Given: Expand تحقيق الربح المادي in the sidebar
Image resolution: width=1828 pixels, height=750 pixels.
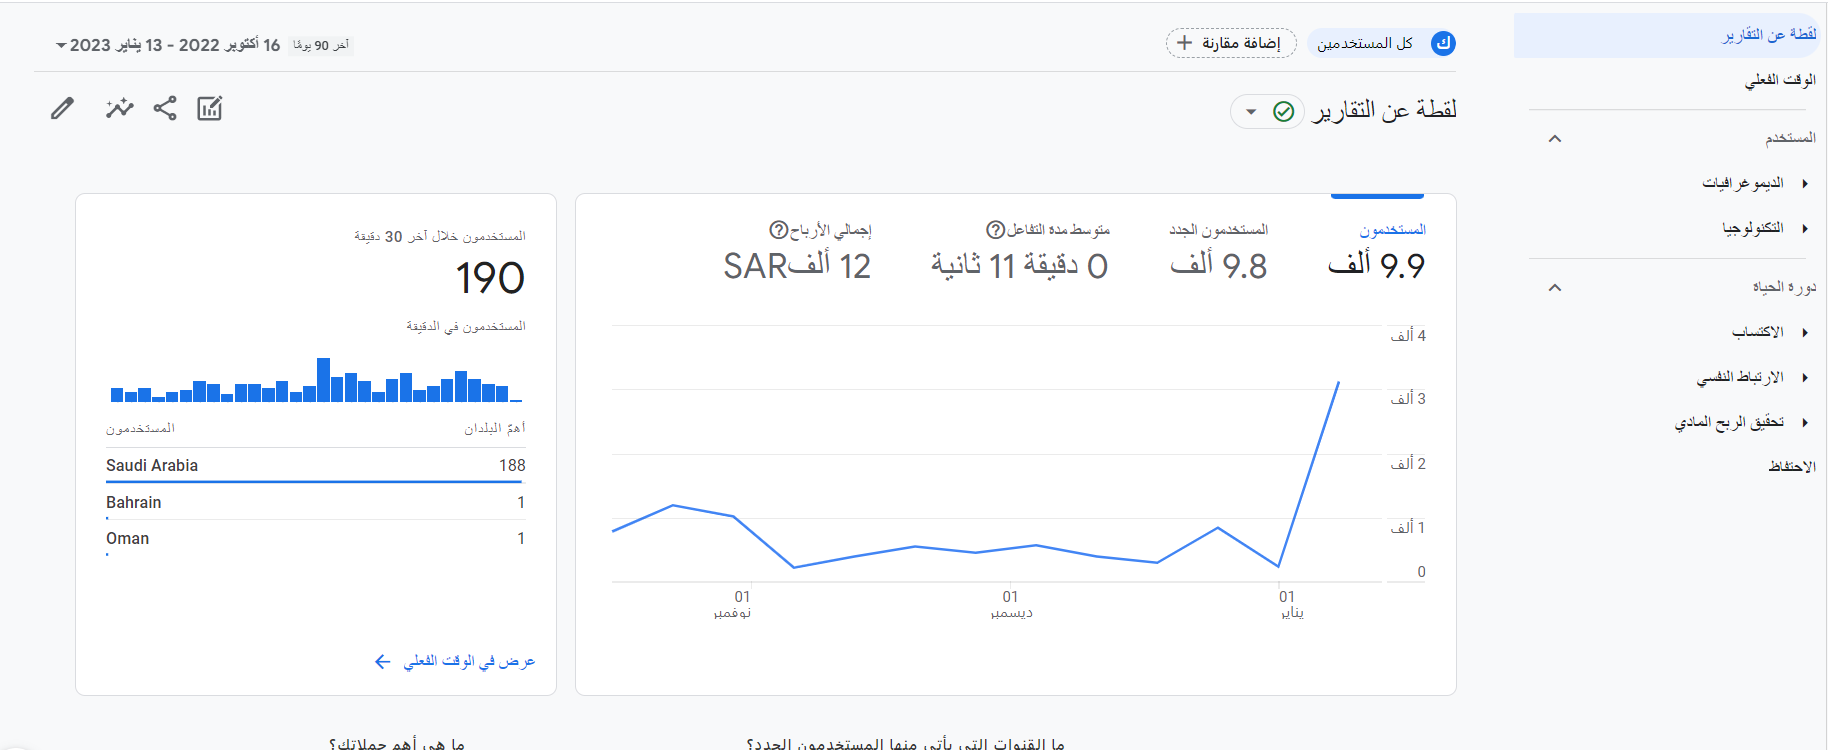Looking at the screenshot, I should 1804,422.
